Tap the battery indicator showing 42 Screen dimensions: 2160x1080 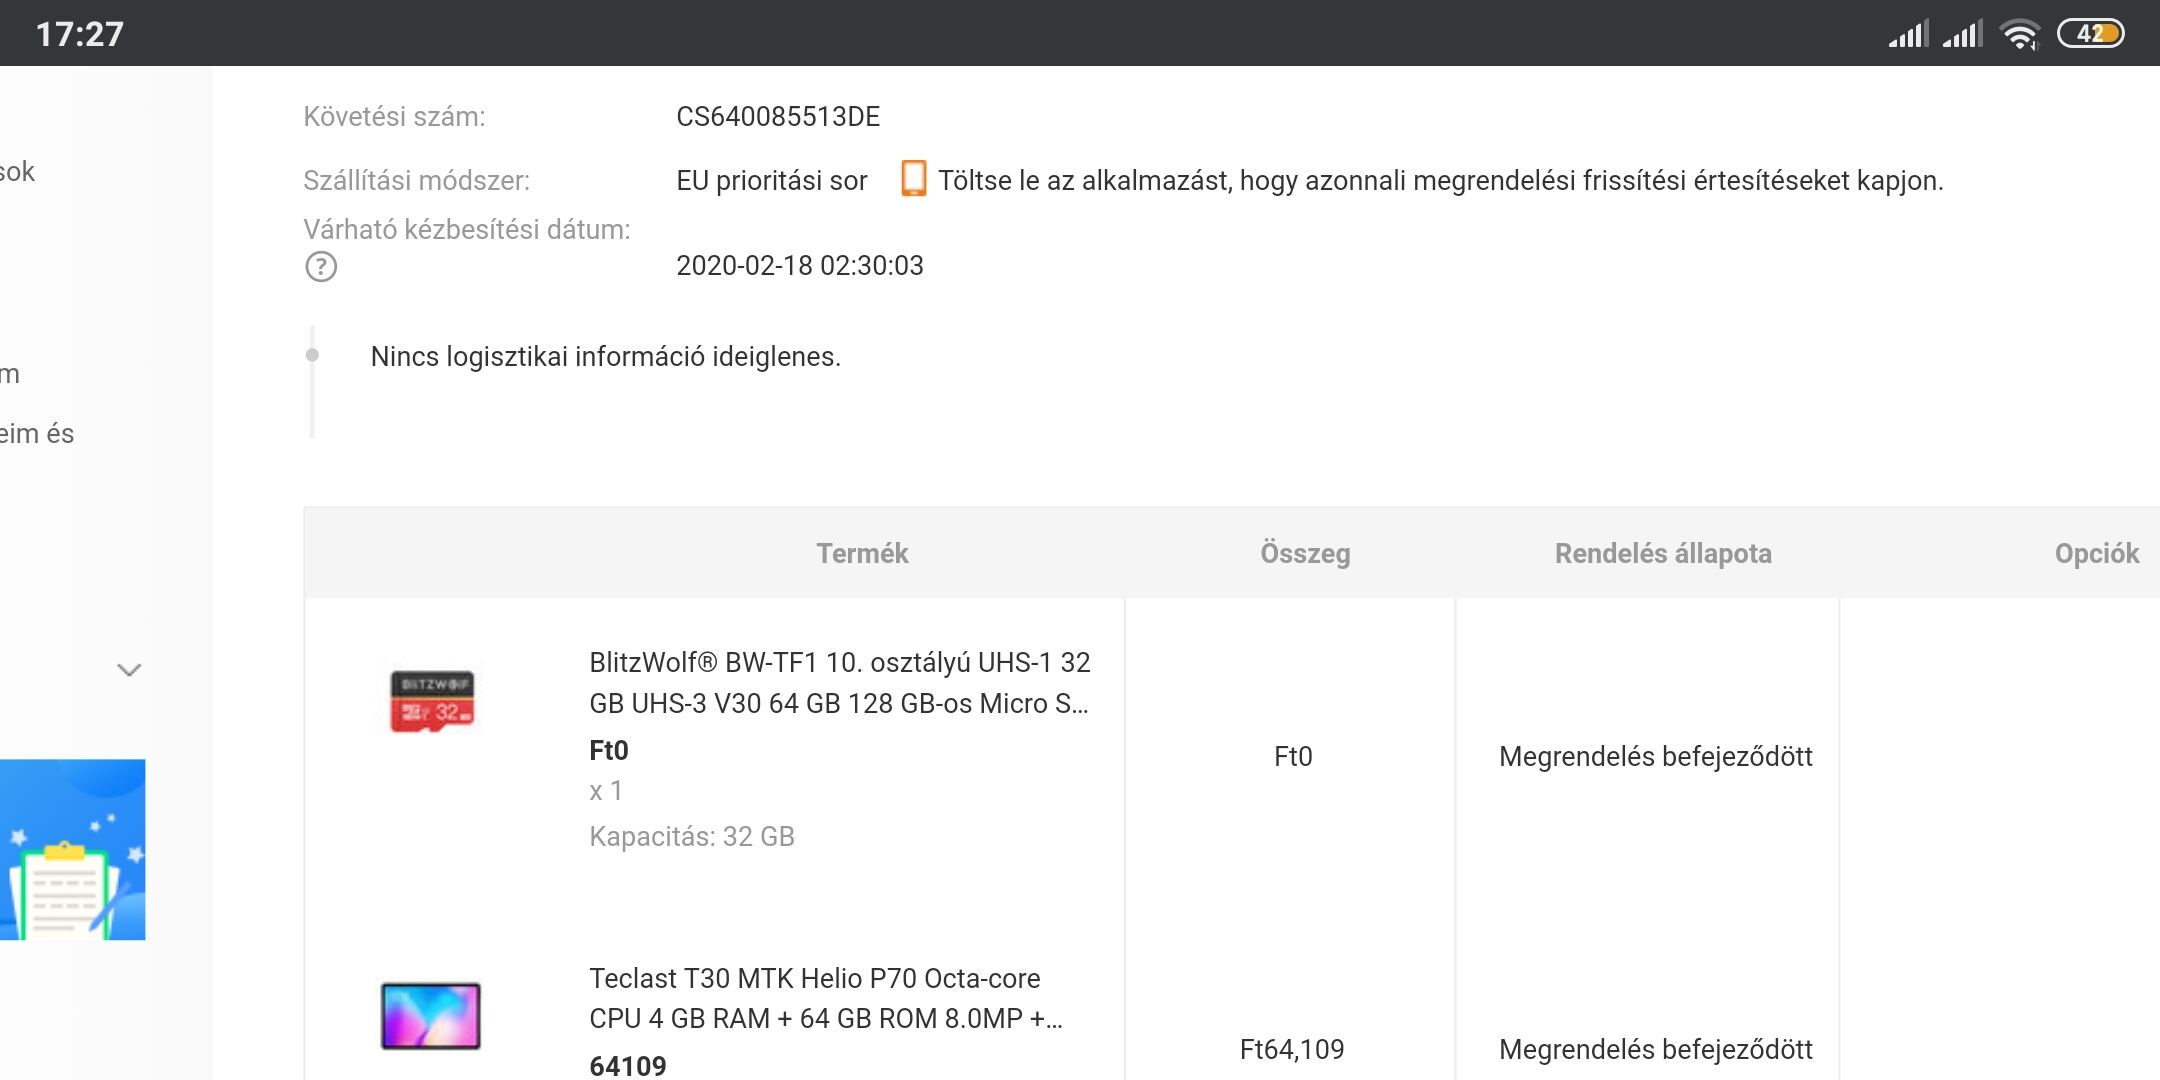pos(2091,34)
